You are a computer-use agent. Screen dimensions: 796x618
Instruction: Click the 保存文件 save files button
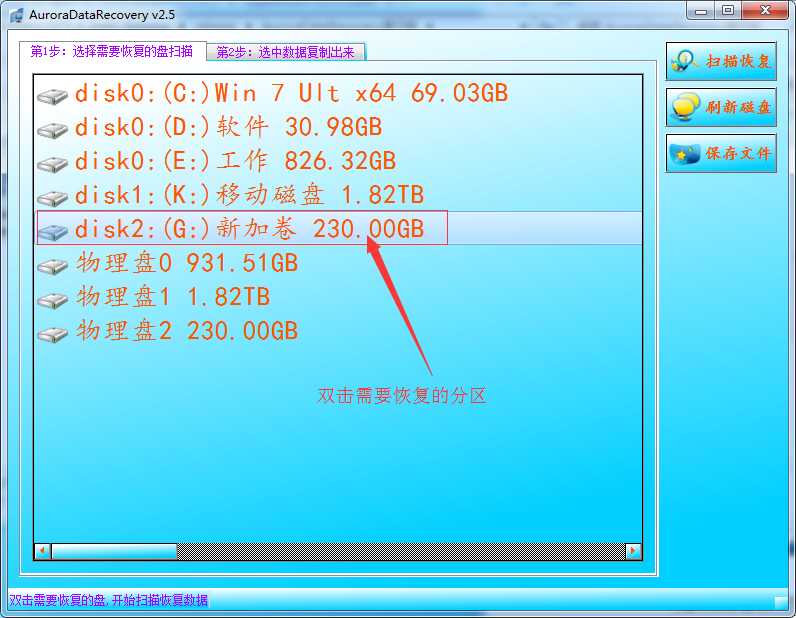721,153
